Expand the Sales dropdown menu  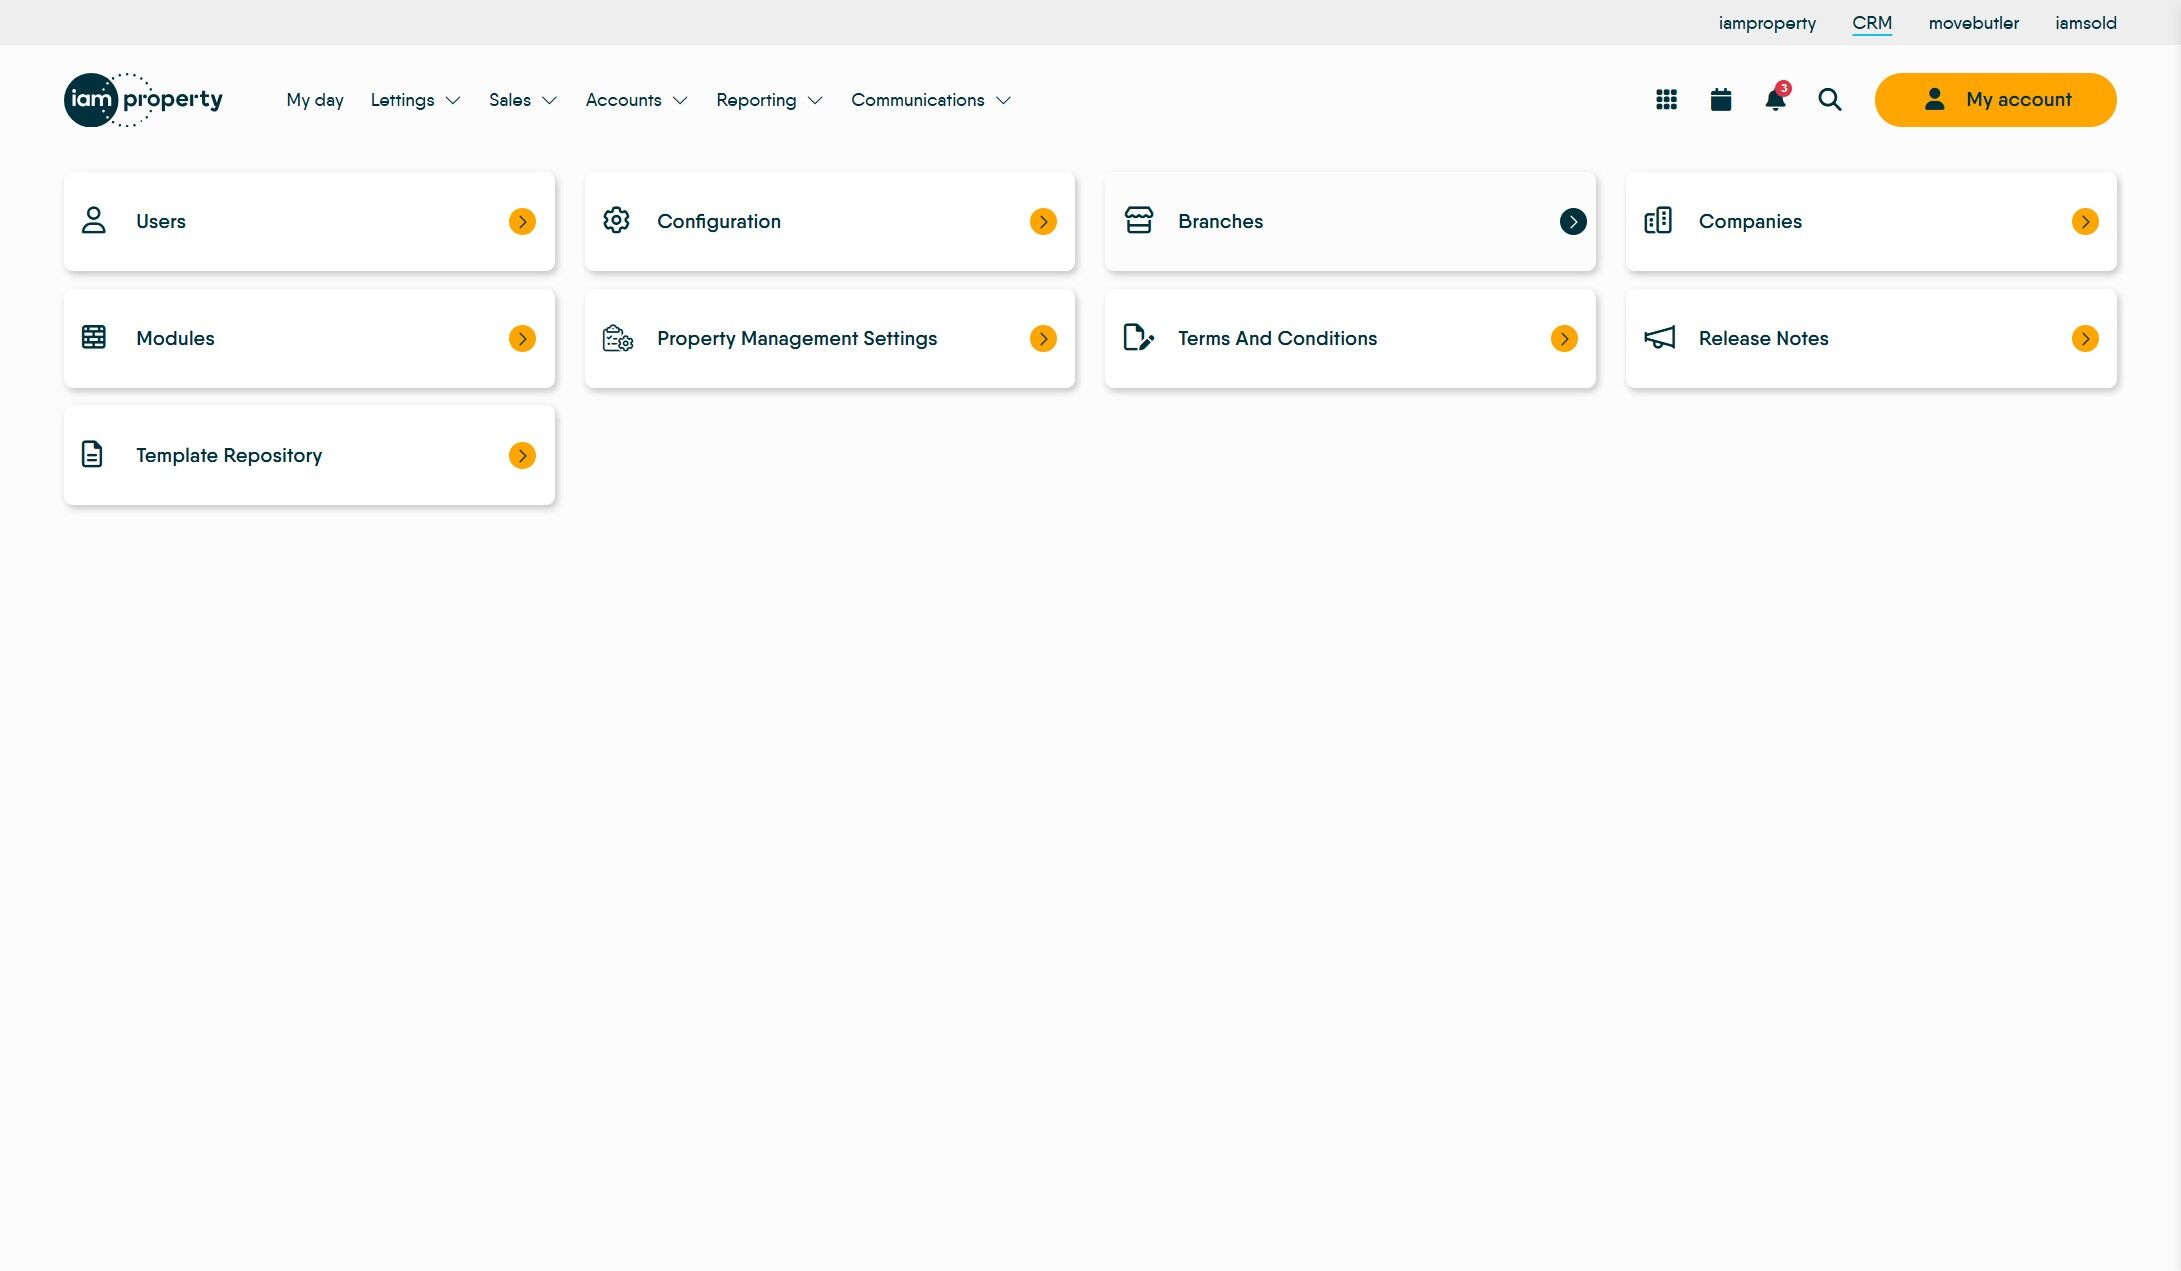[x=522, y=100]
